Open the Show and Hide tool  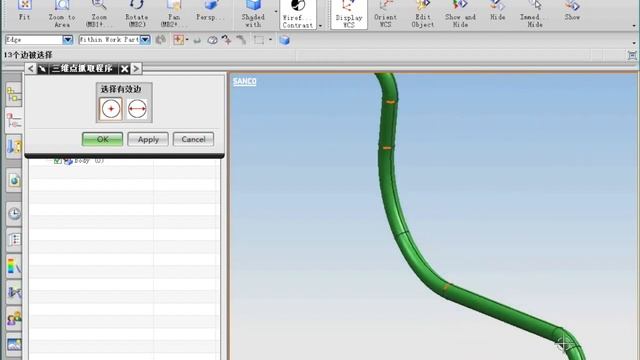tap(460, 13)
